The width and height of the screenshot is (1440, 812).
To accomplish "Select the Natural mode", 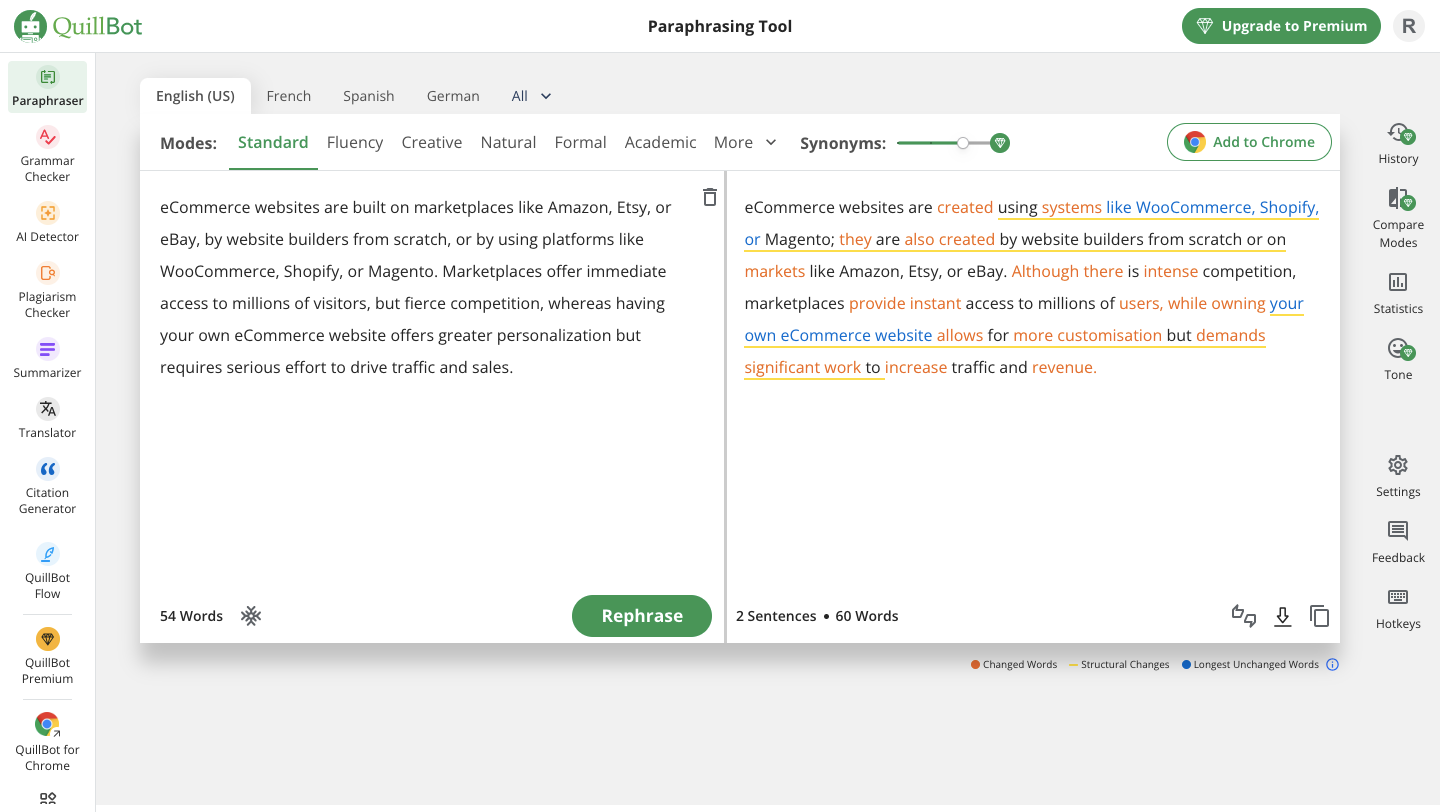I will pos(508,143).
